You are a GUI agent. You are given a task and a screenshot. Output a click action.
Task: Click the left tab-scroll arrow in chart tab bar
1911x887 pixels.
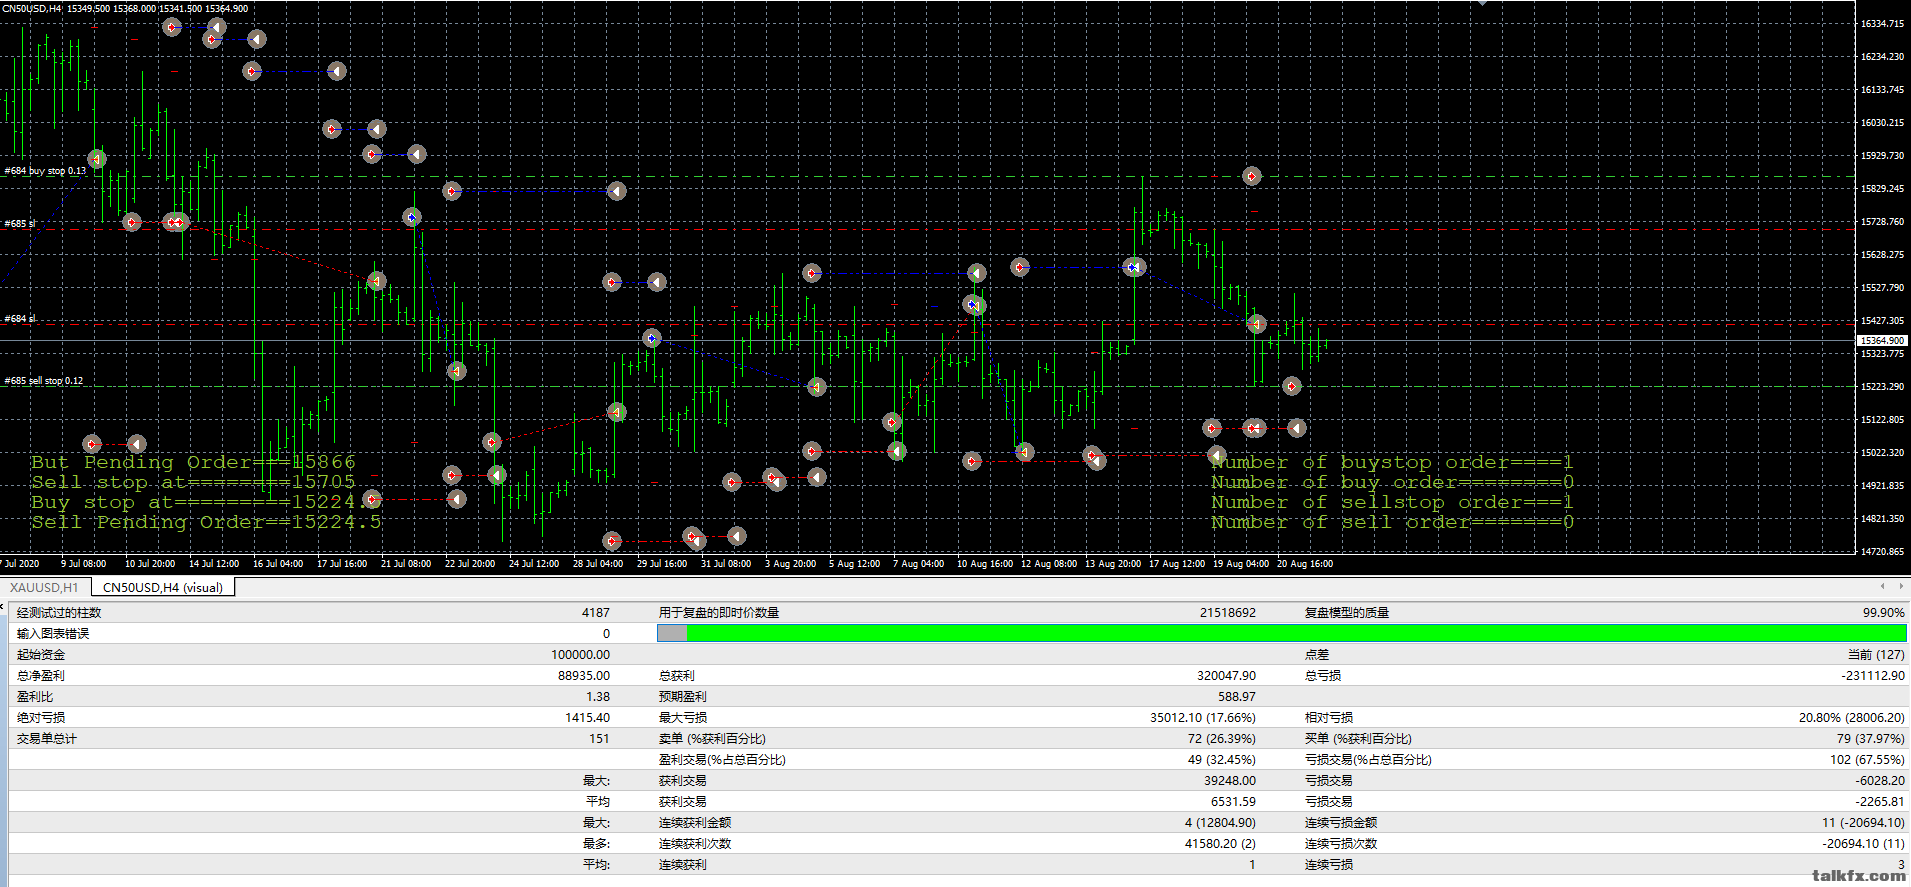pos(1883,586)
